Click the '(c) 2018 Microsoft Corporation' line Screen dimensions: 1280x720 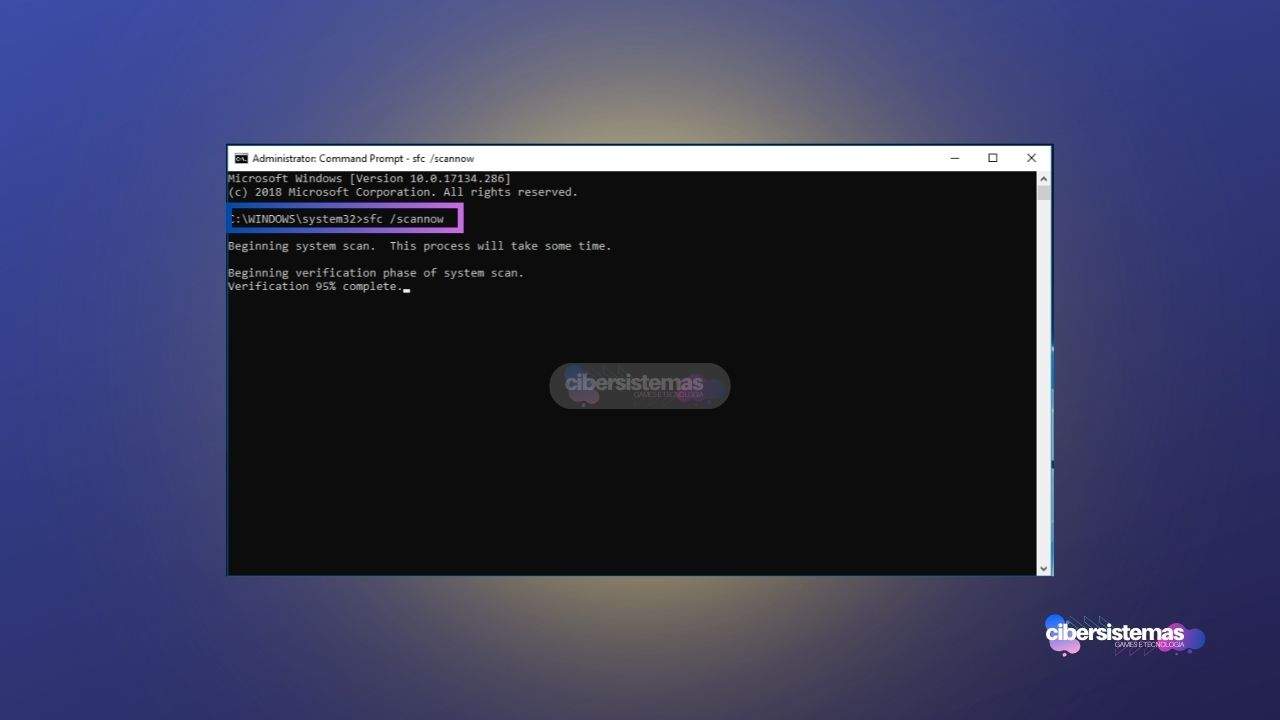403,192
